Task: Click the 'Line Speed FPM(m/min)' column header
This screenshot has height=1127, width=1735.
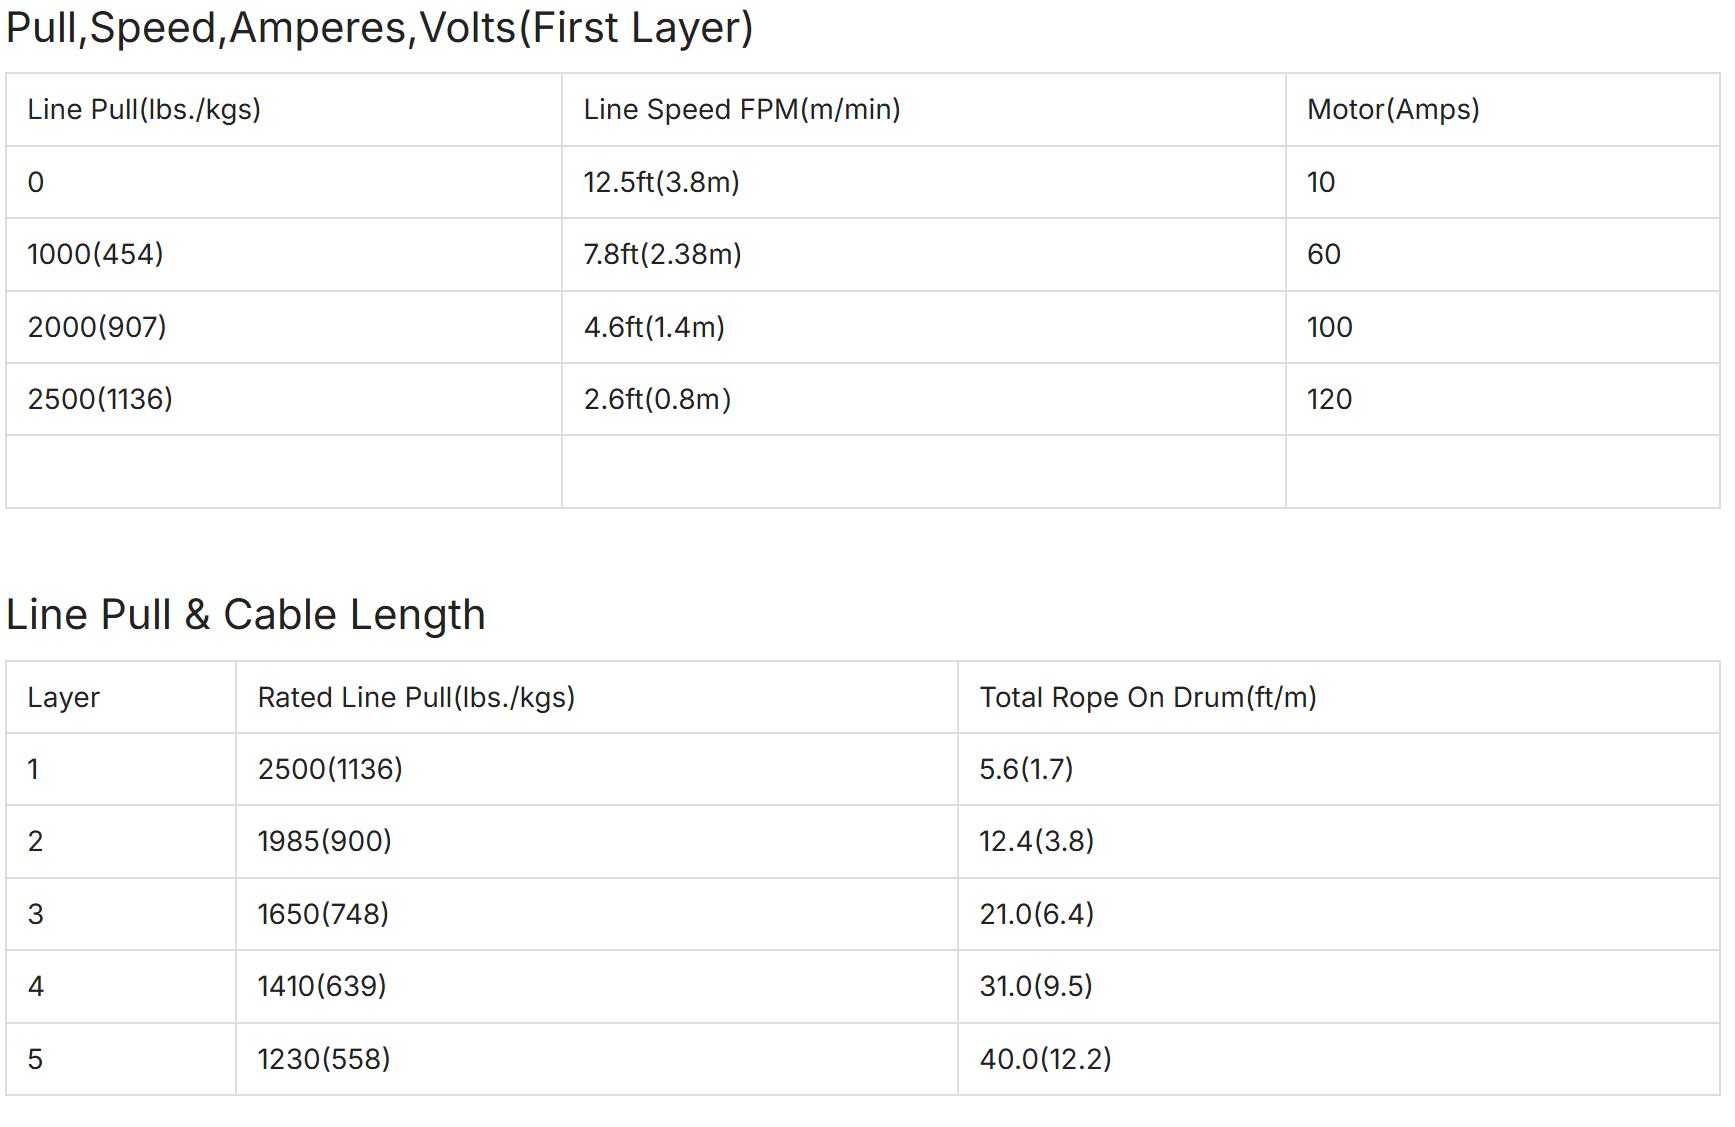Action: 741,109
